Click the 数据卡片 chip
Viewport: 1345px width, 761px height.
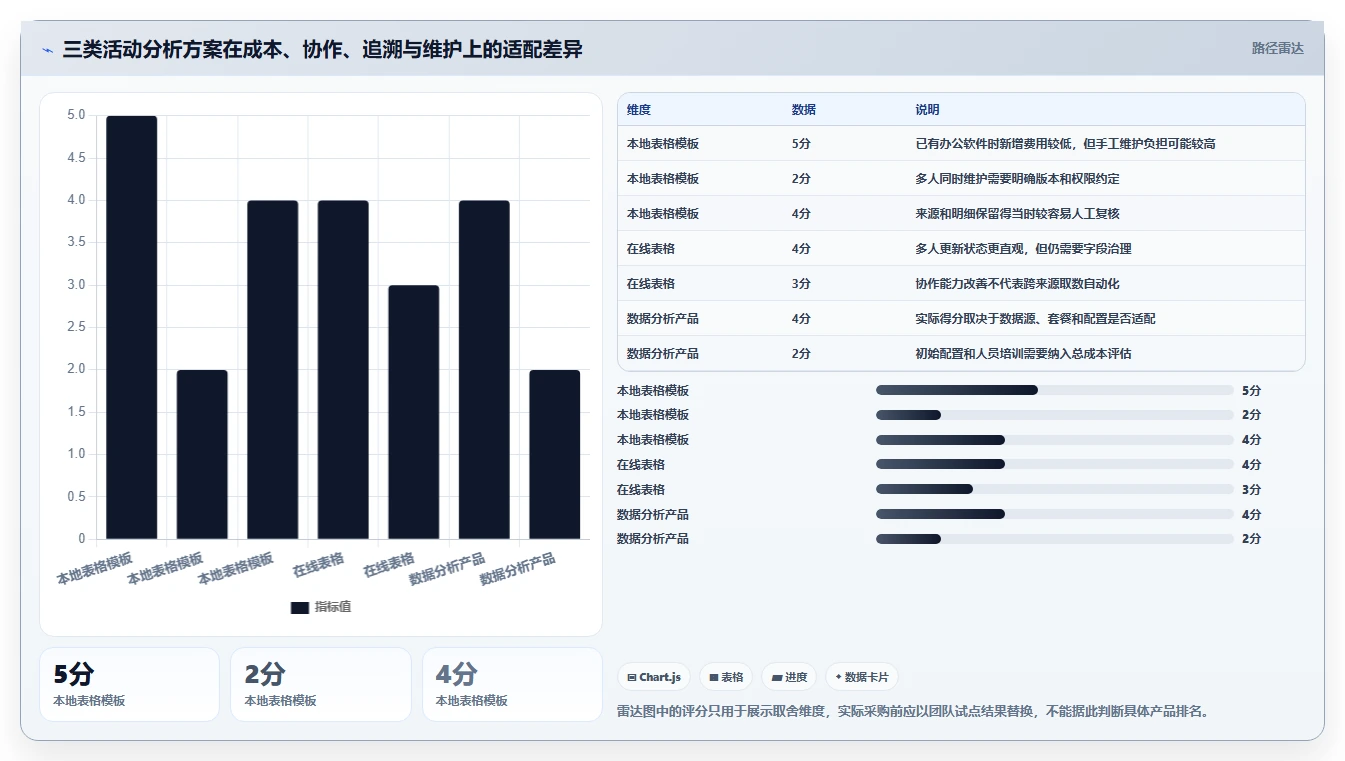(862, 677)
